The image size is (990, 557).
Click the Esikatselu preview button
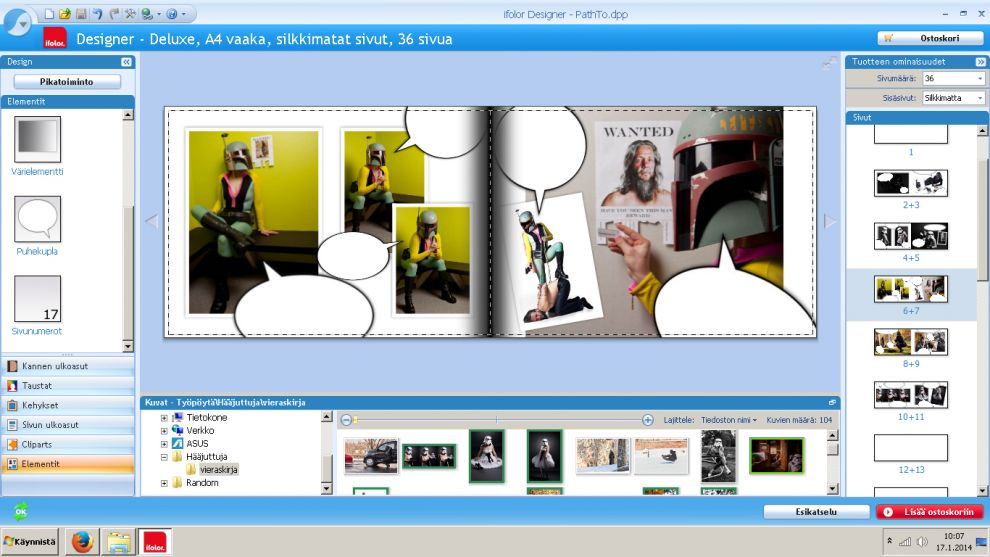(816, 512)
